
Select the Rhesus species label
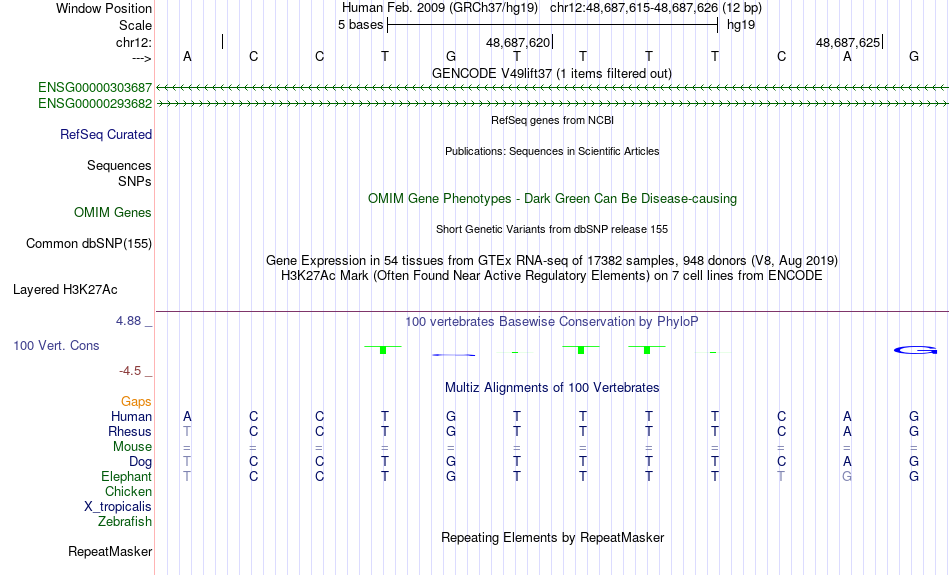pyautogui.click(x=130, y=431)
